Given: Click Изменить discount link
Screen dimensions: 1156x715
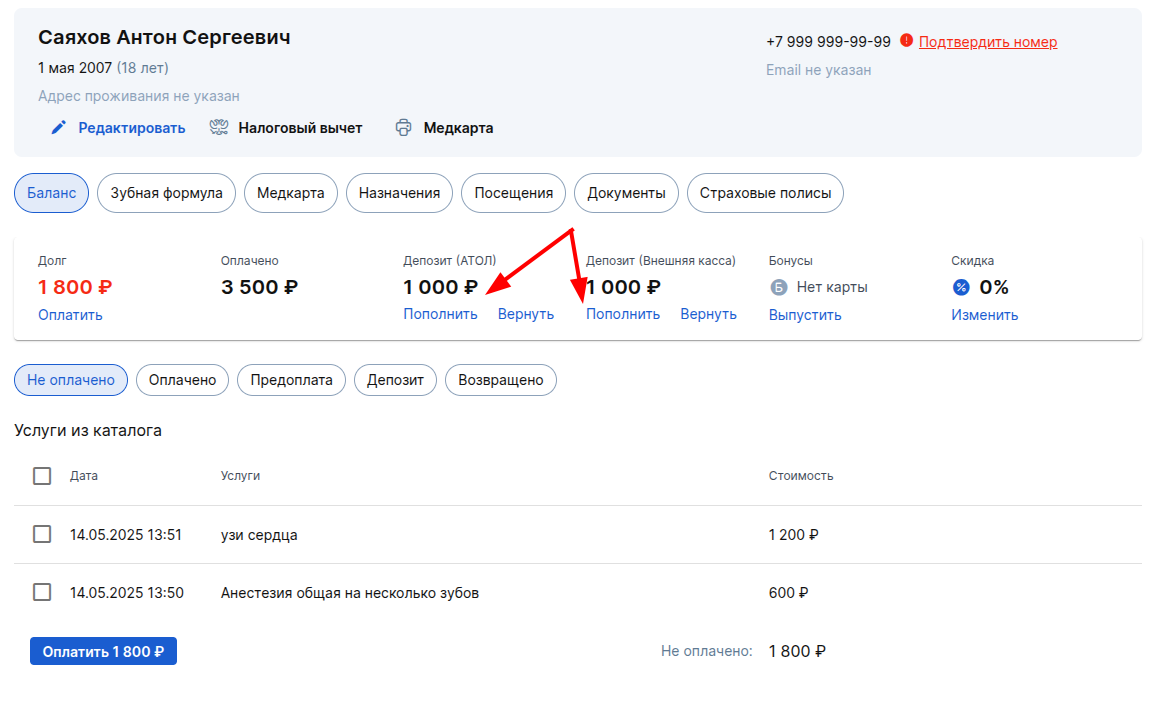Looking at the screenshot, I should (984, 315).
